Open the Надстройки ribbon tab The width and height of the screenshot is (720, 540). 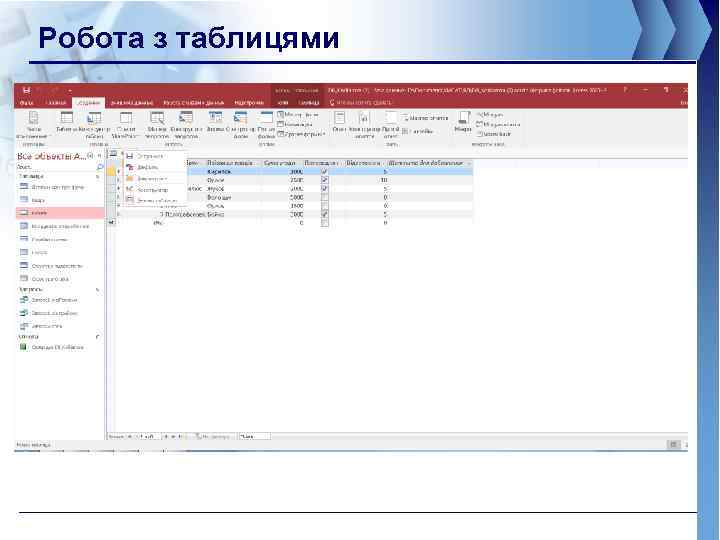[x=249, y=103]
